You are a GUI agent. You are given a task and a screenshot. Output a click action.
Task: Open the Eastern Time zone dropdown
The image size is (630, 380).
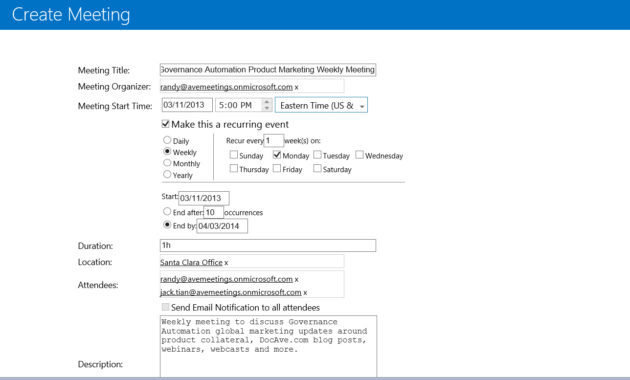(x=321, y=105)
